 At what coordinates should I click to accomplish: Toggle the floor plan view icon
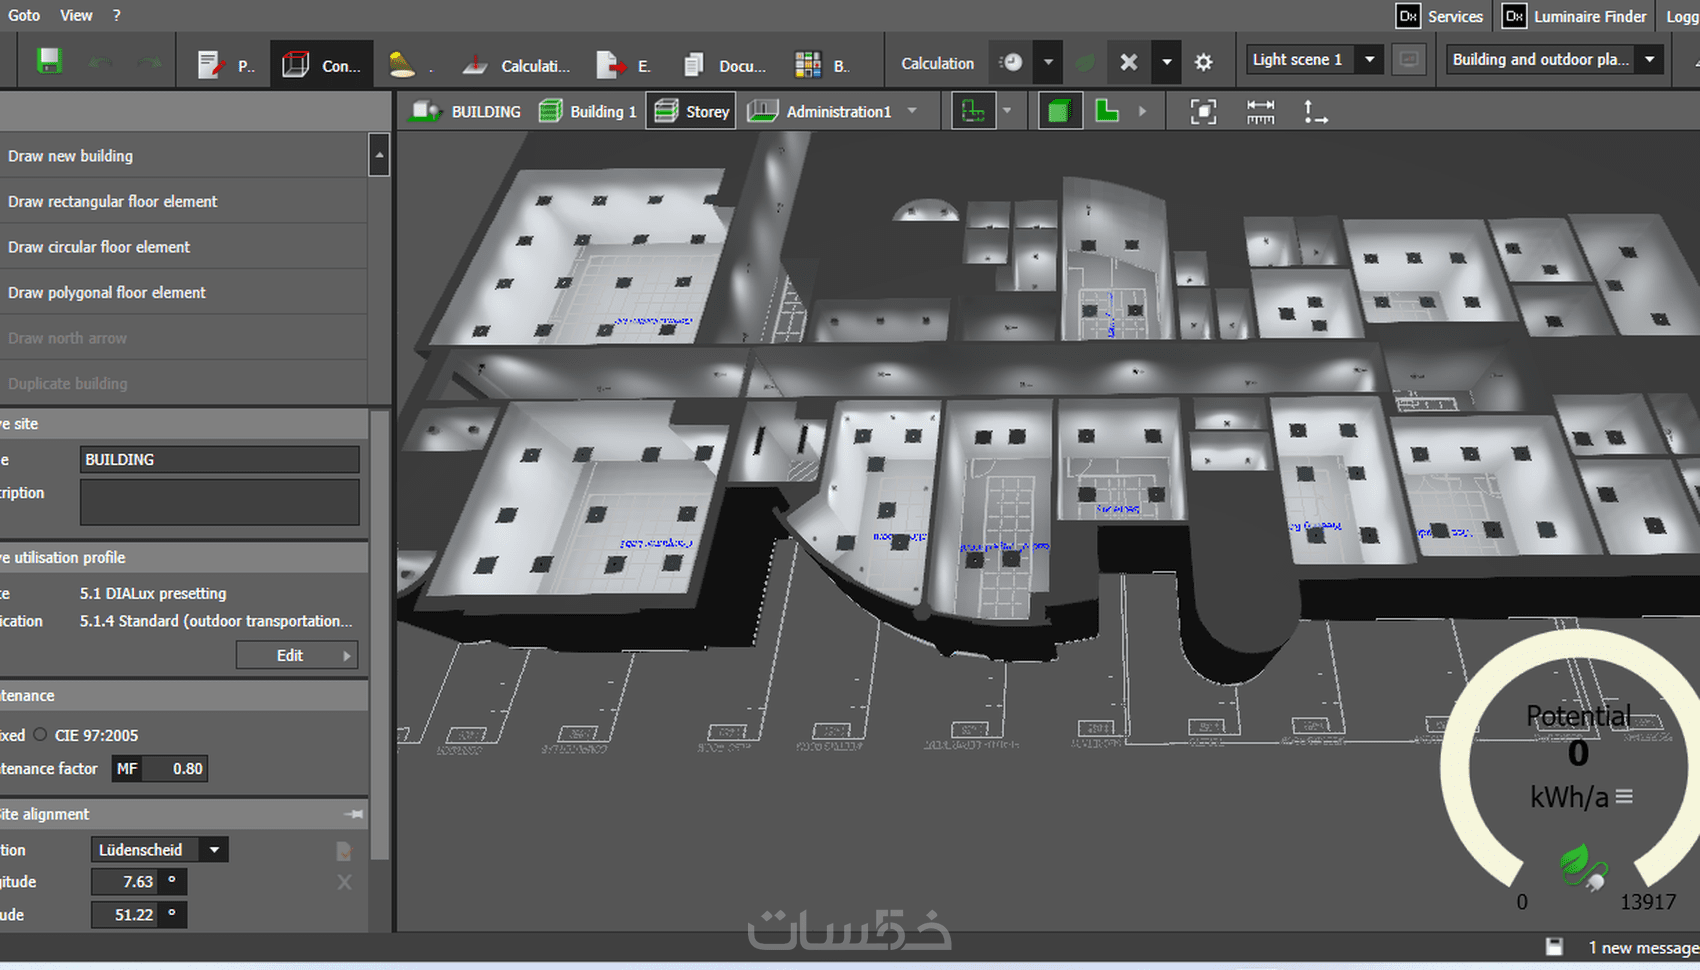(973, 111)
